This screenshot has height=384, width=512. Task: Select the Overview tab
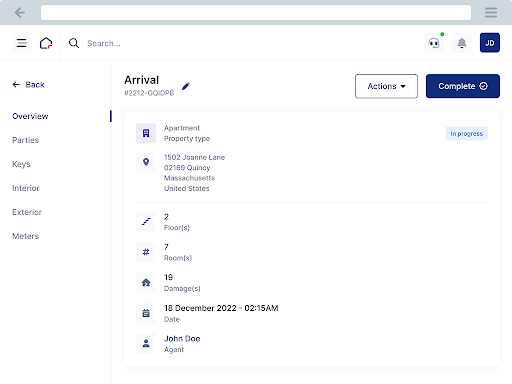30,116
